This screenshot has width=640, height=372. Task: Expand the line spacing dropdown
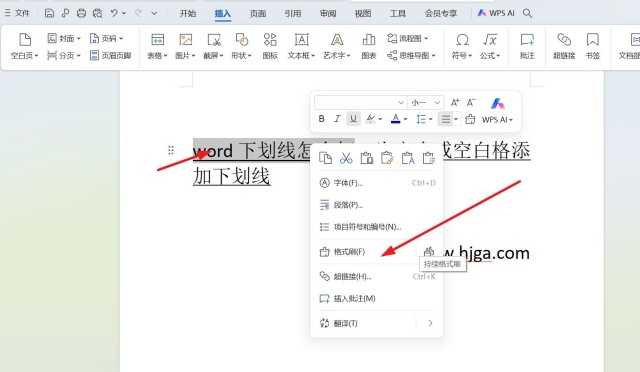431,119
